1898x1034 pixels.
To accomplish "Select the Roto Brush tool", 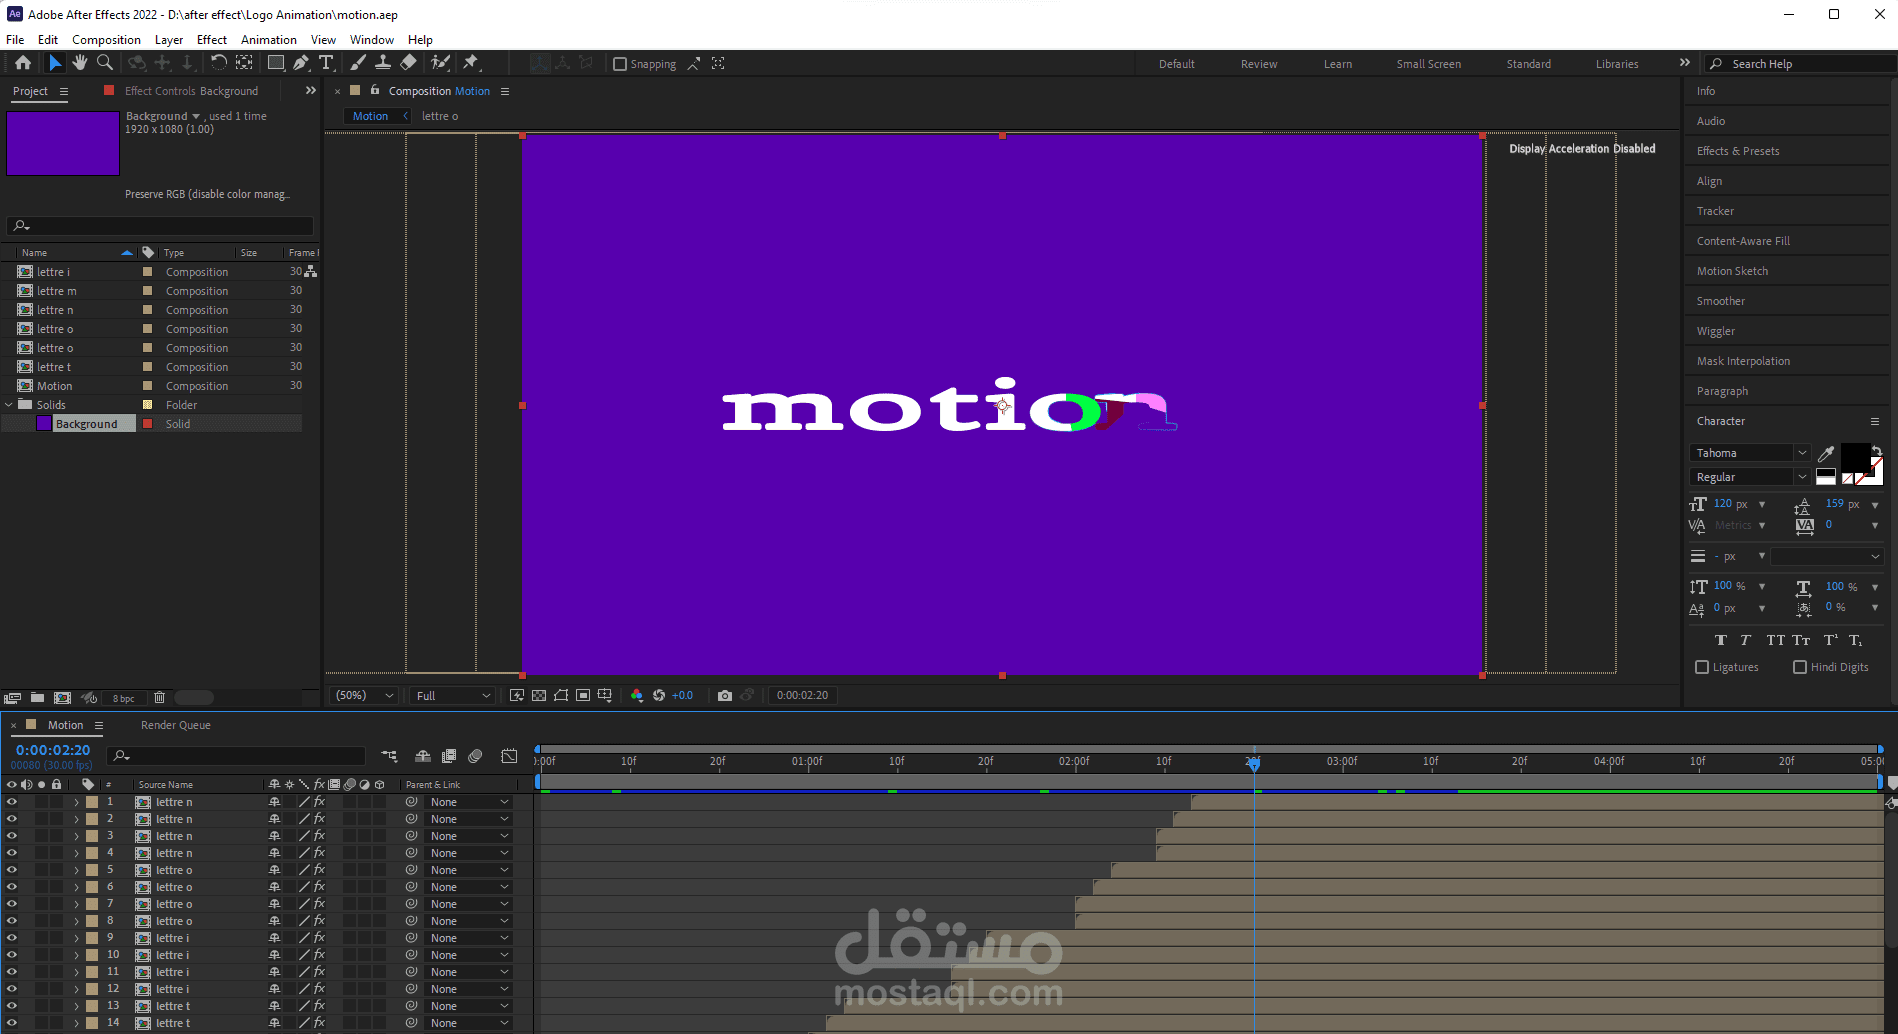I will point(440,63).
